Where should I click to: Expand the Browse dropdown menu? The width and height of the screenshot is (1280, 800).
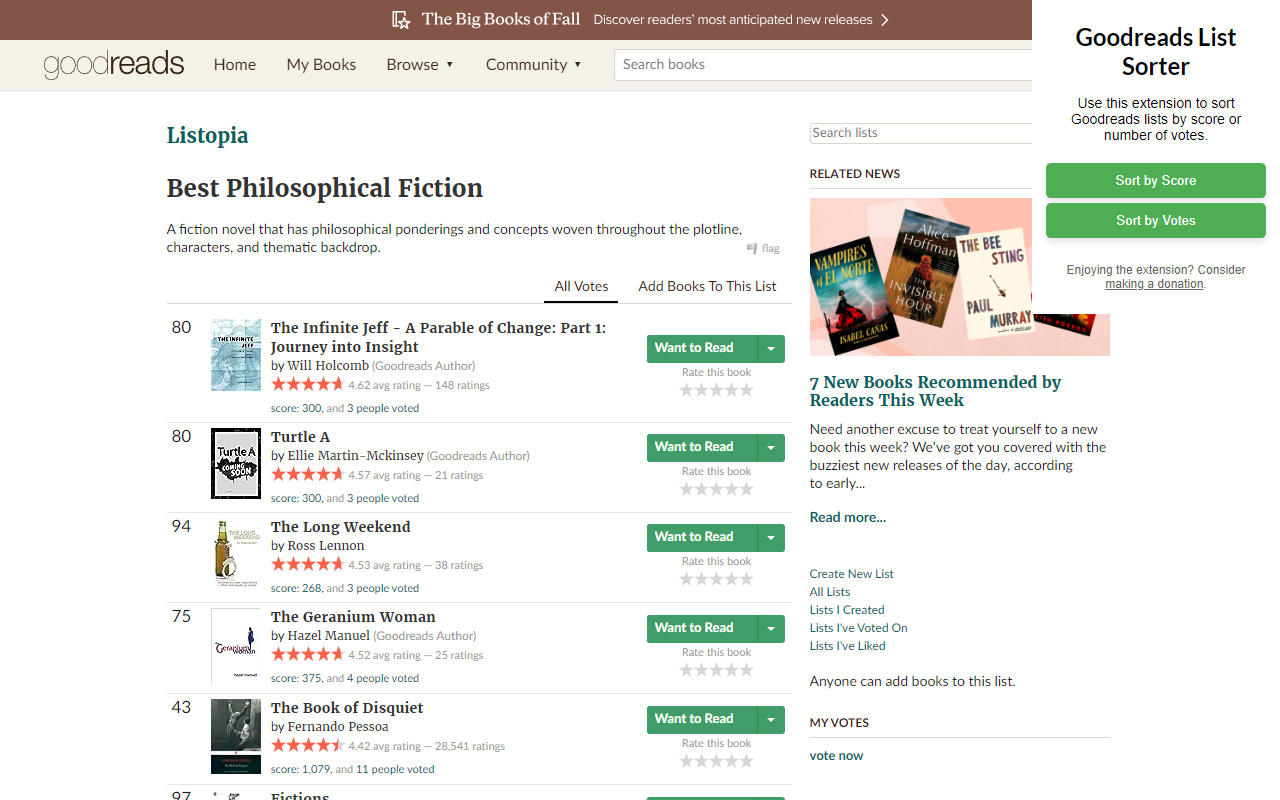point(419,64)
